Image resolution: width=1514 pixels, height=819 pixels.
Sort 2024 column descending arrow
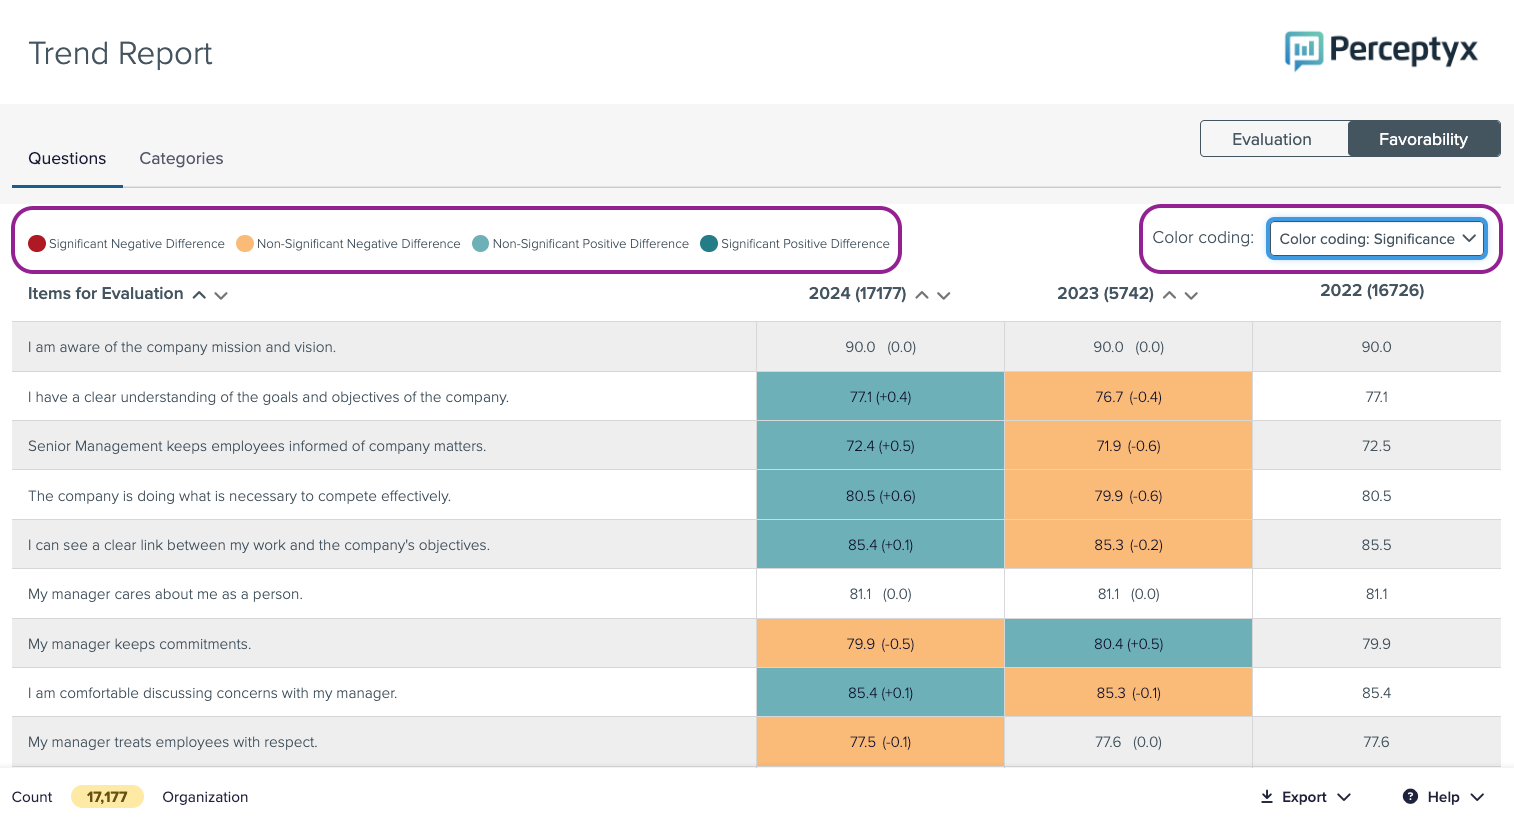click(x=943, y=295)
